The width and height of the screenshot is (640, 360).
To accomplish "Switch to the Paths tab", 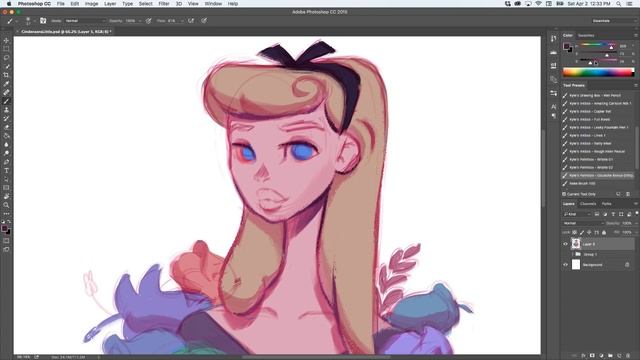I will (607, 204).
